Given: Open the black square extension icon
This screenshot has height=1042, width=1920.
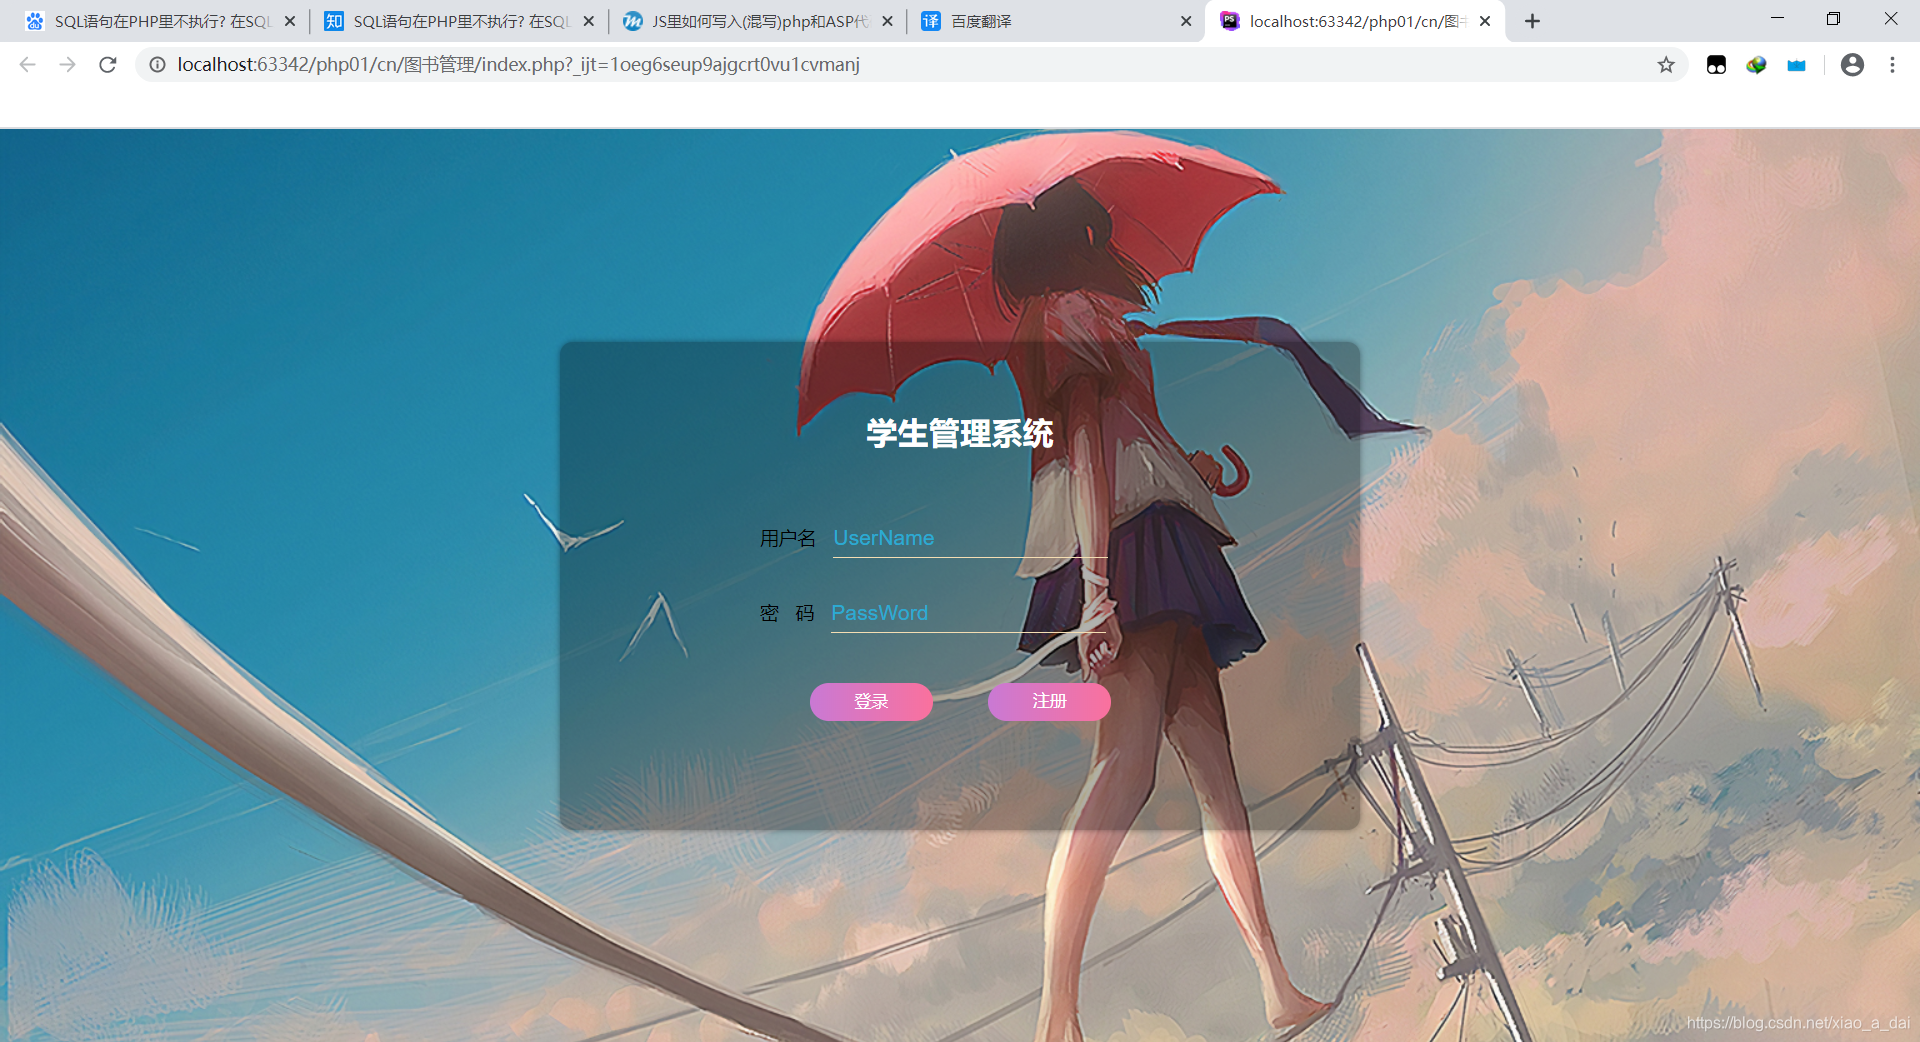Looking at the screenshot, I should pos(1716,65).
